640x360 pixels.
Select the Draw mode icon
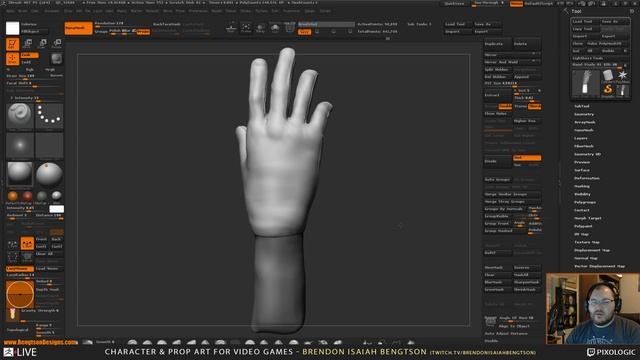pyautogui.click(x=13, y=59)
